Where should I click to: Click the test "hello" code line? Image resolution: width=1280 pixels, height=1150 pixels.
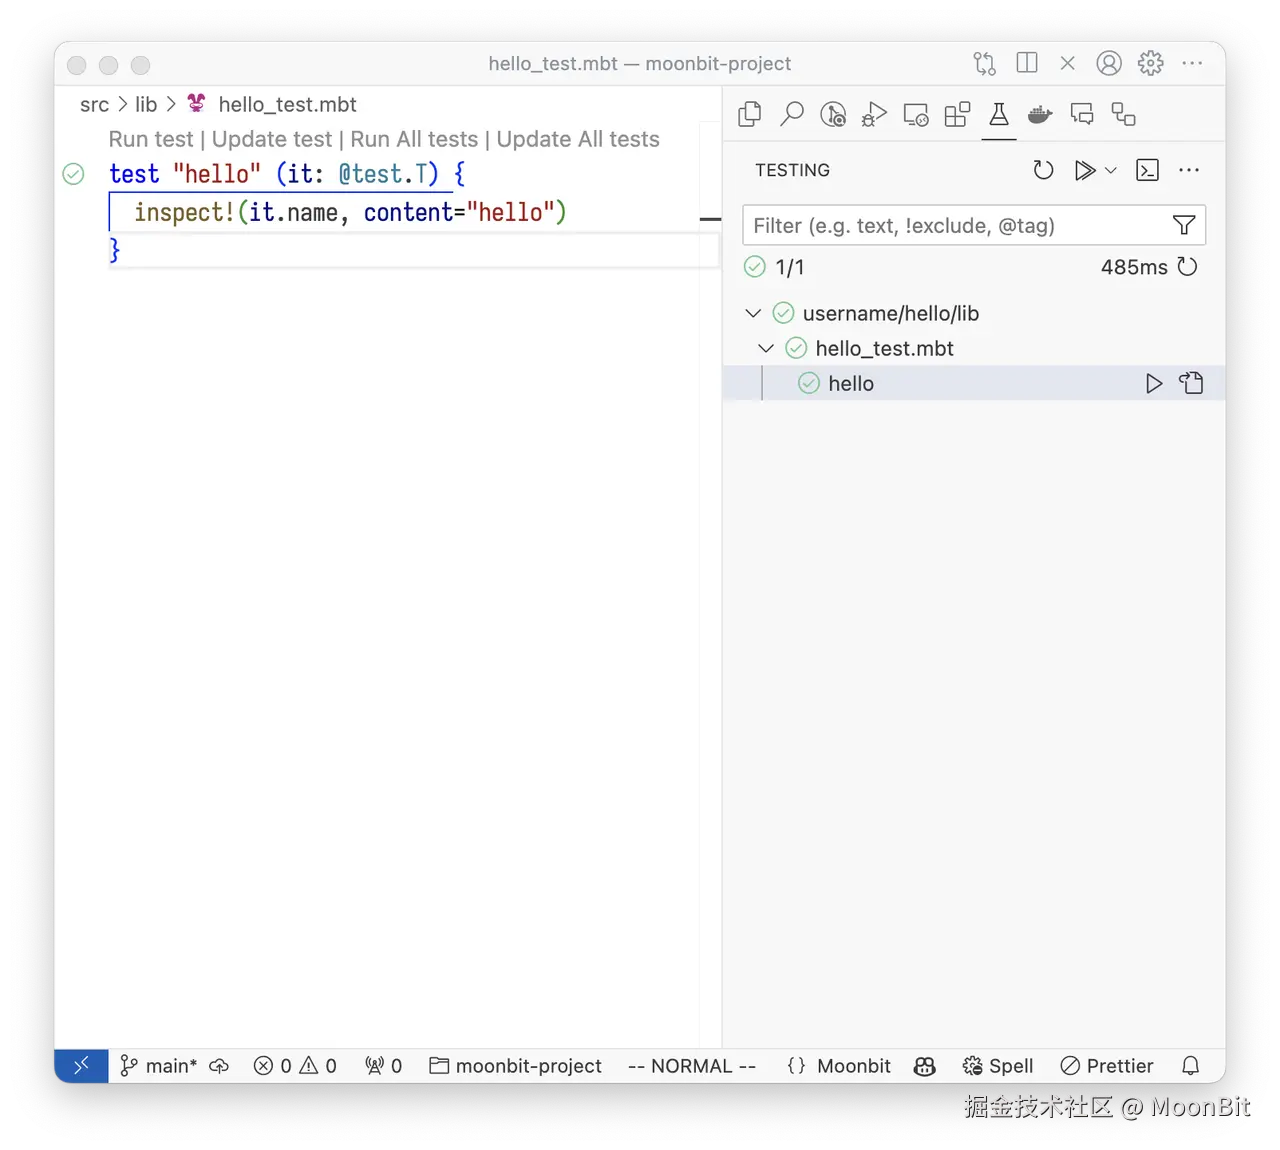point(287,174)
